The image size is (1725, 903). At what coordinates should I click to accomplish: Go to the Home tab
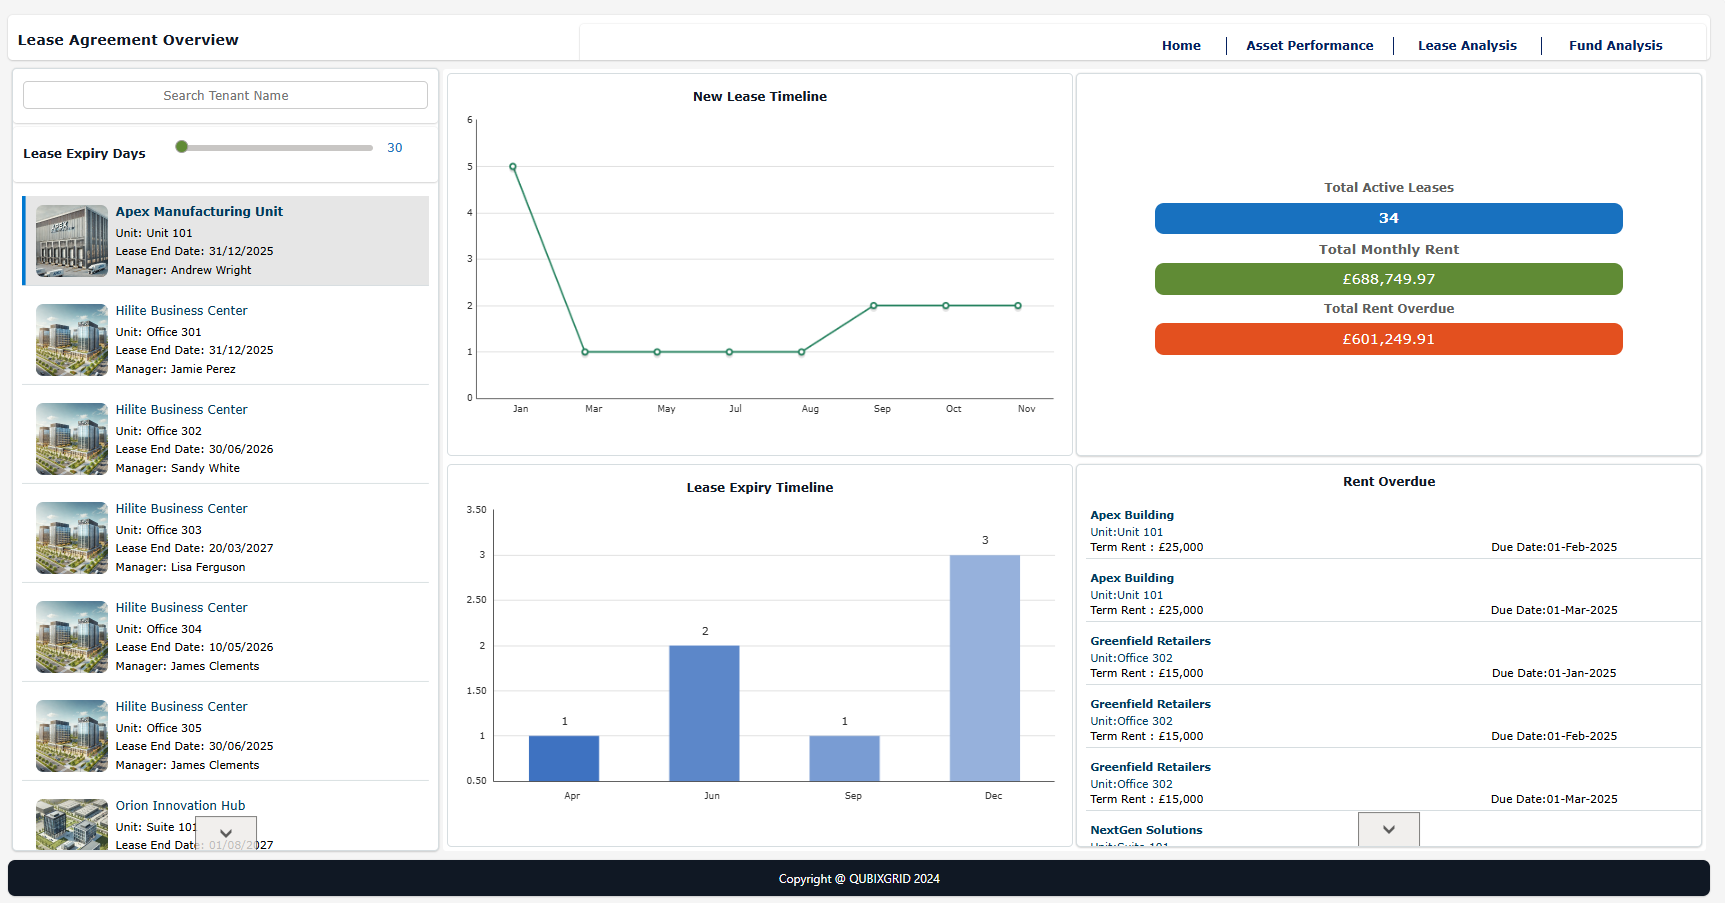pos(1181,45)
